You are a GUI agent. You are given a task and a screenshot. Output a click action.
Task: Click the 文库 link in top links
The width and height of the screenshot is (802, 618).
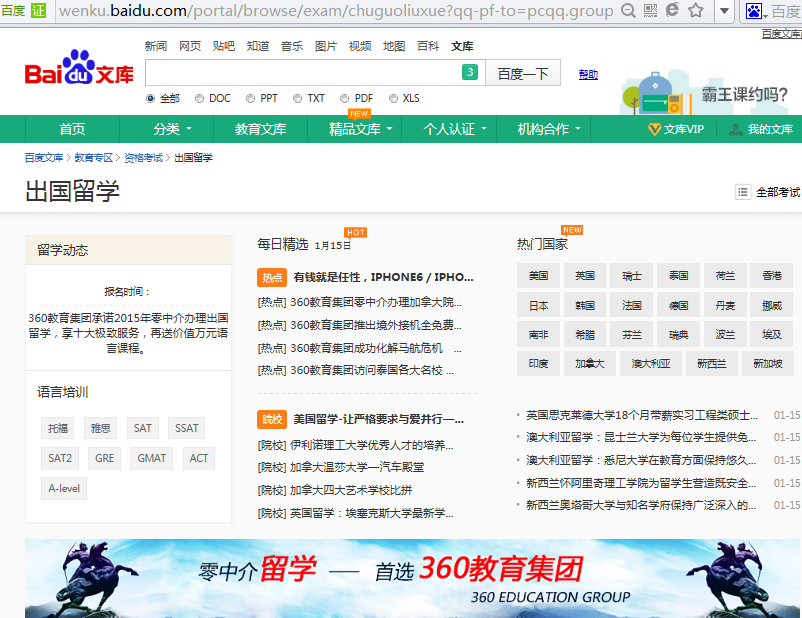(462, 46)
